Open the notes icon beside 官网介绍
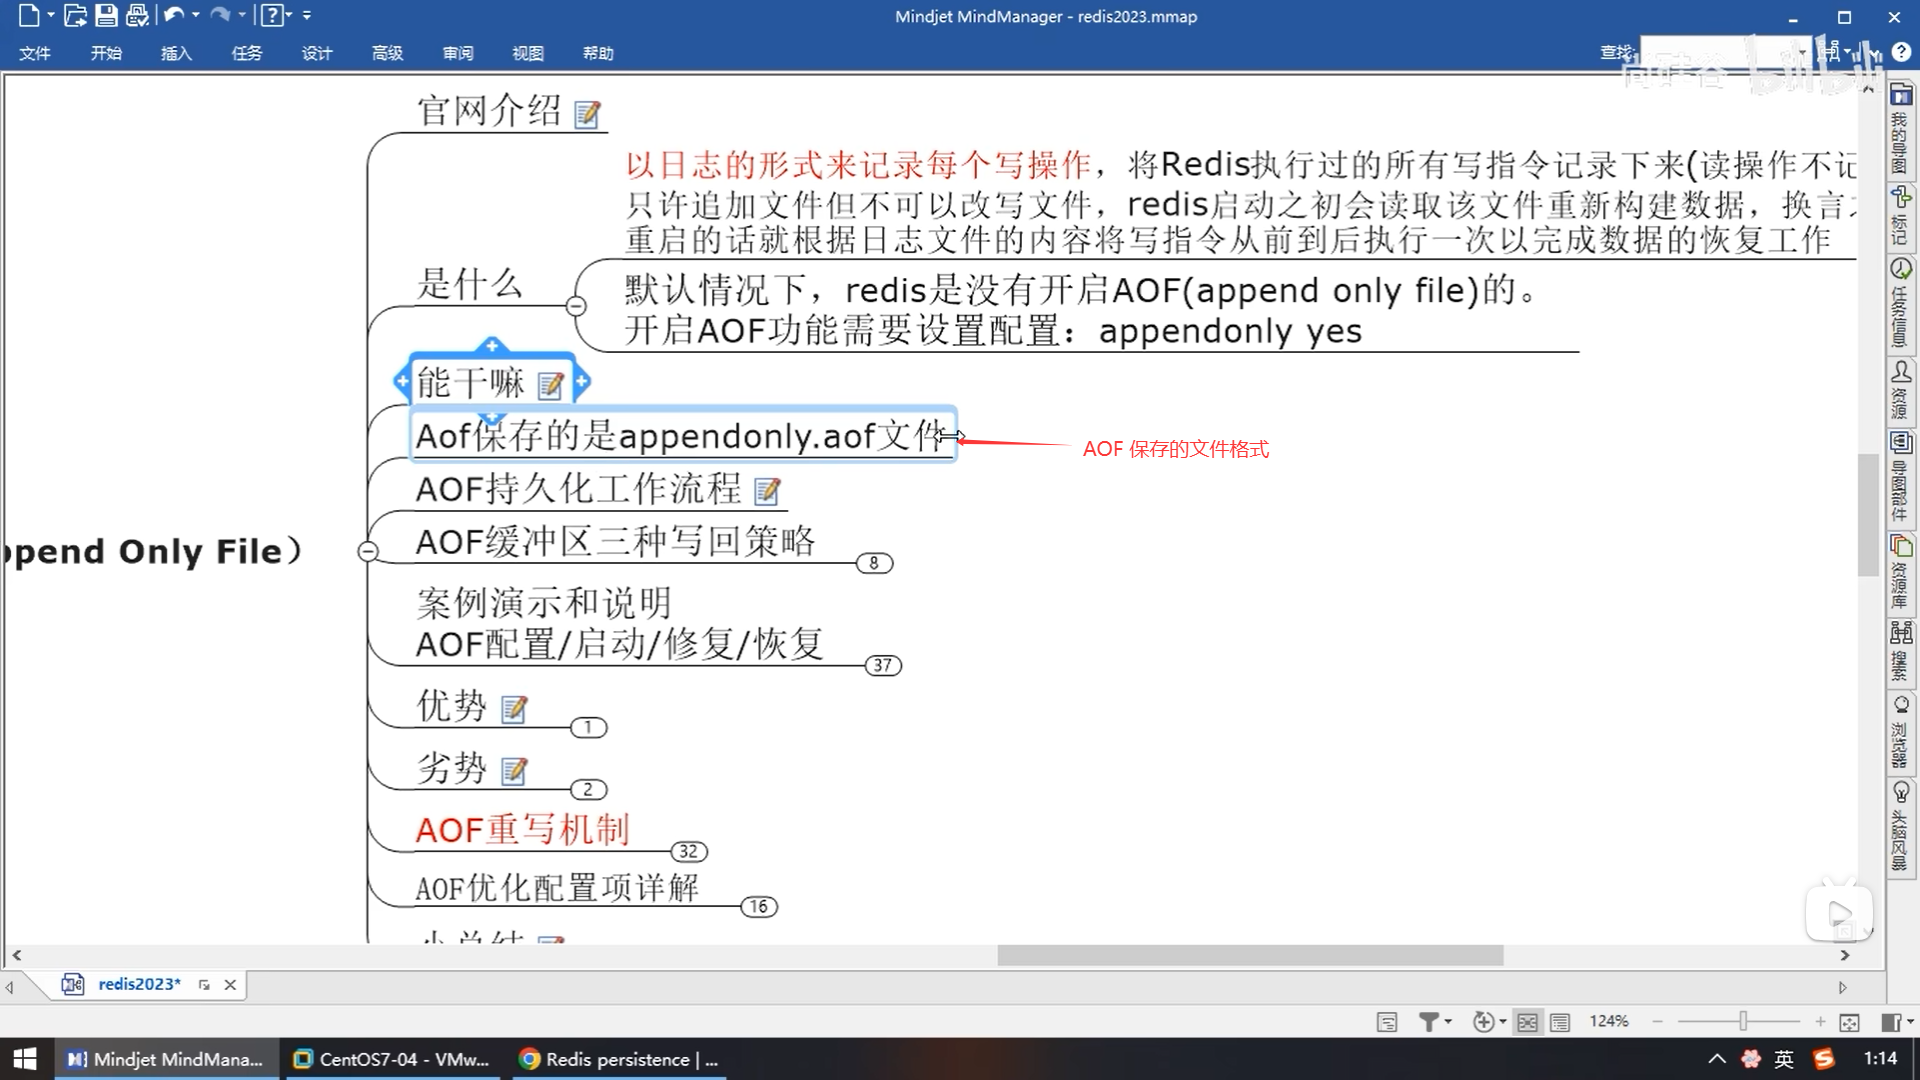The image size is (1920, 1080). [587, 115]
